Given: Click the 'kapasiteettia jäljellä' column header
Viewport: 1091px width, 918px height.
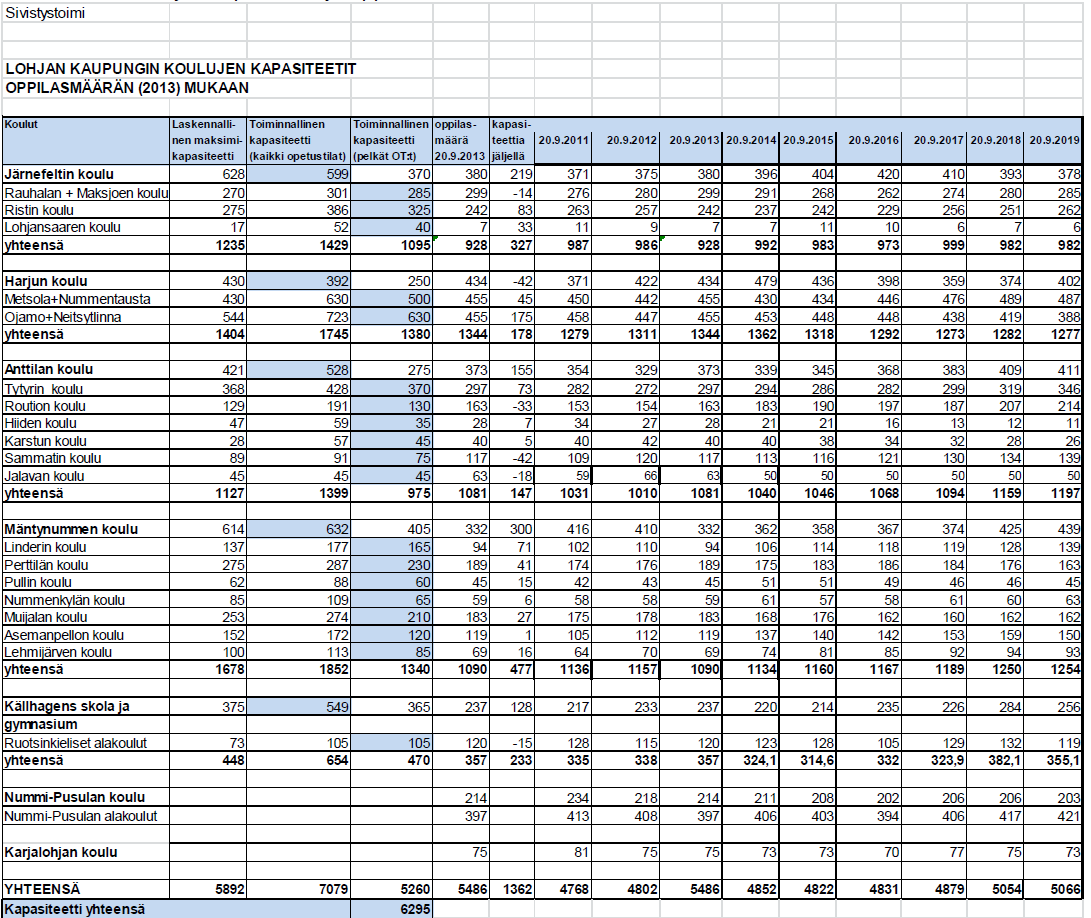Looking at the screenshot, I should (x=512, y=140).
